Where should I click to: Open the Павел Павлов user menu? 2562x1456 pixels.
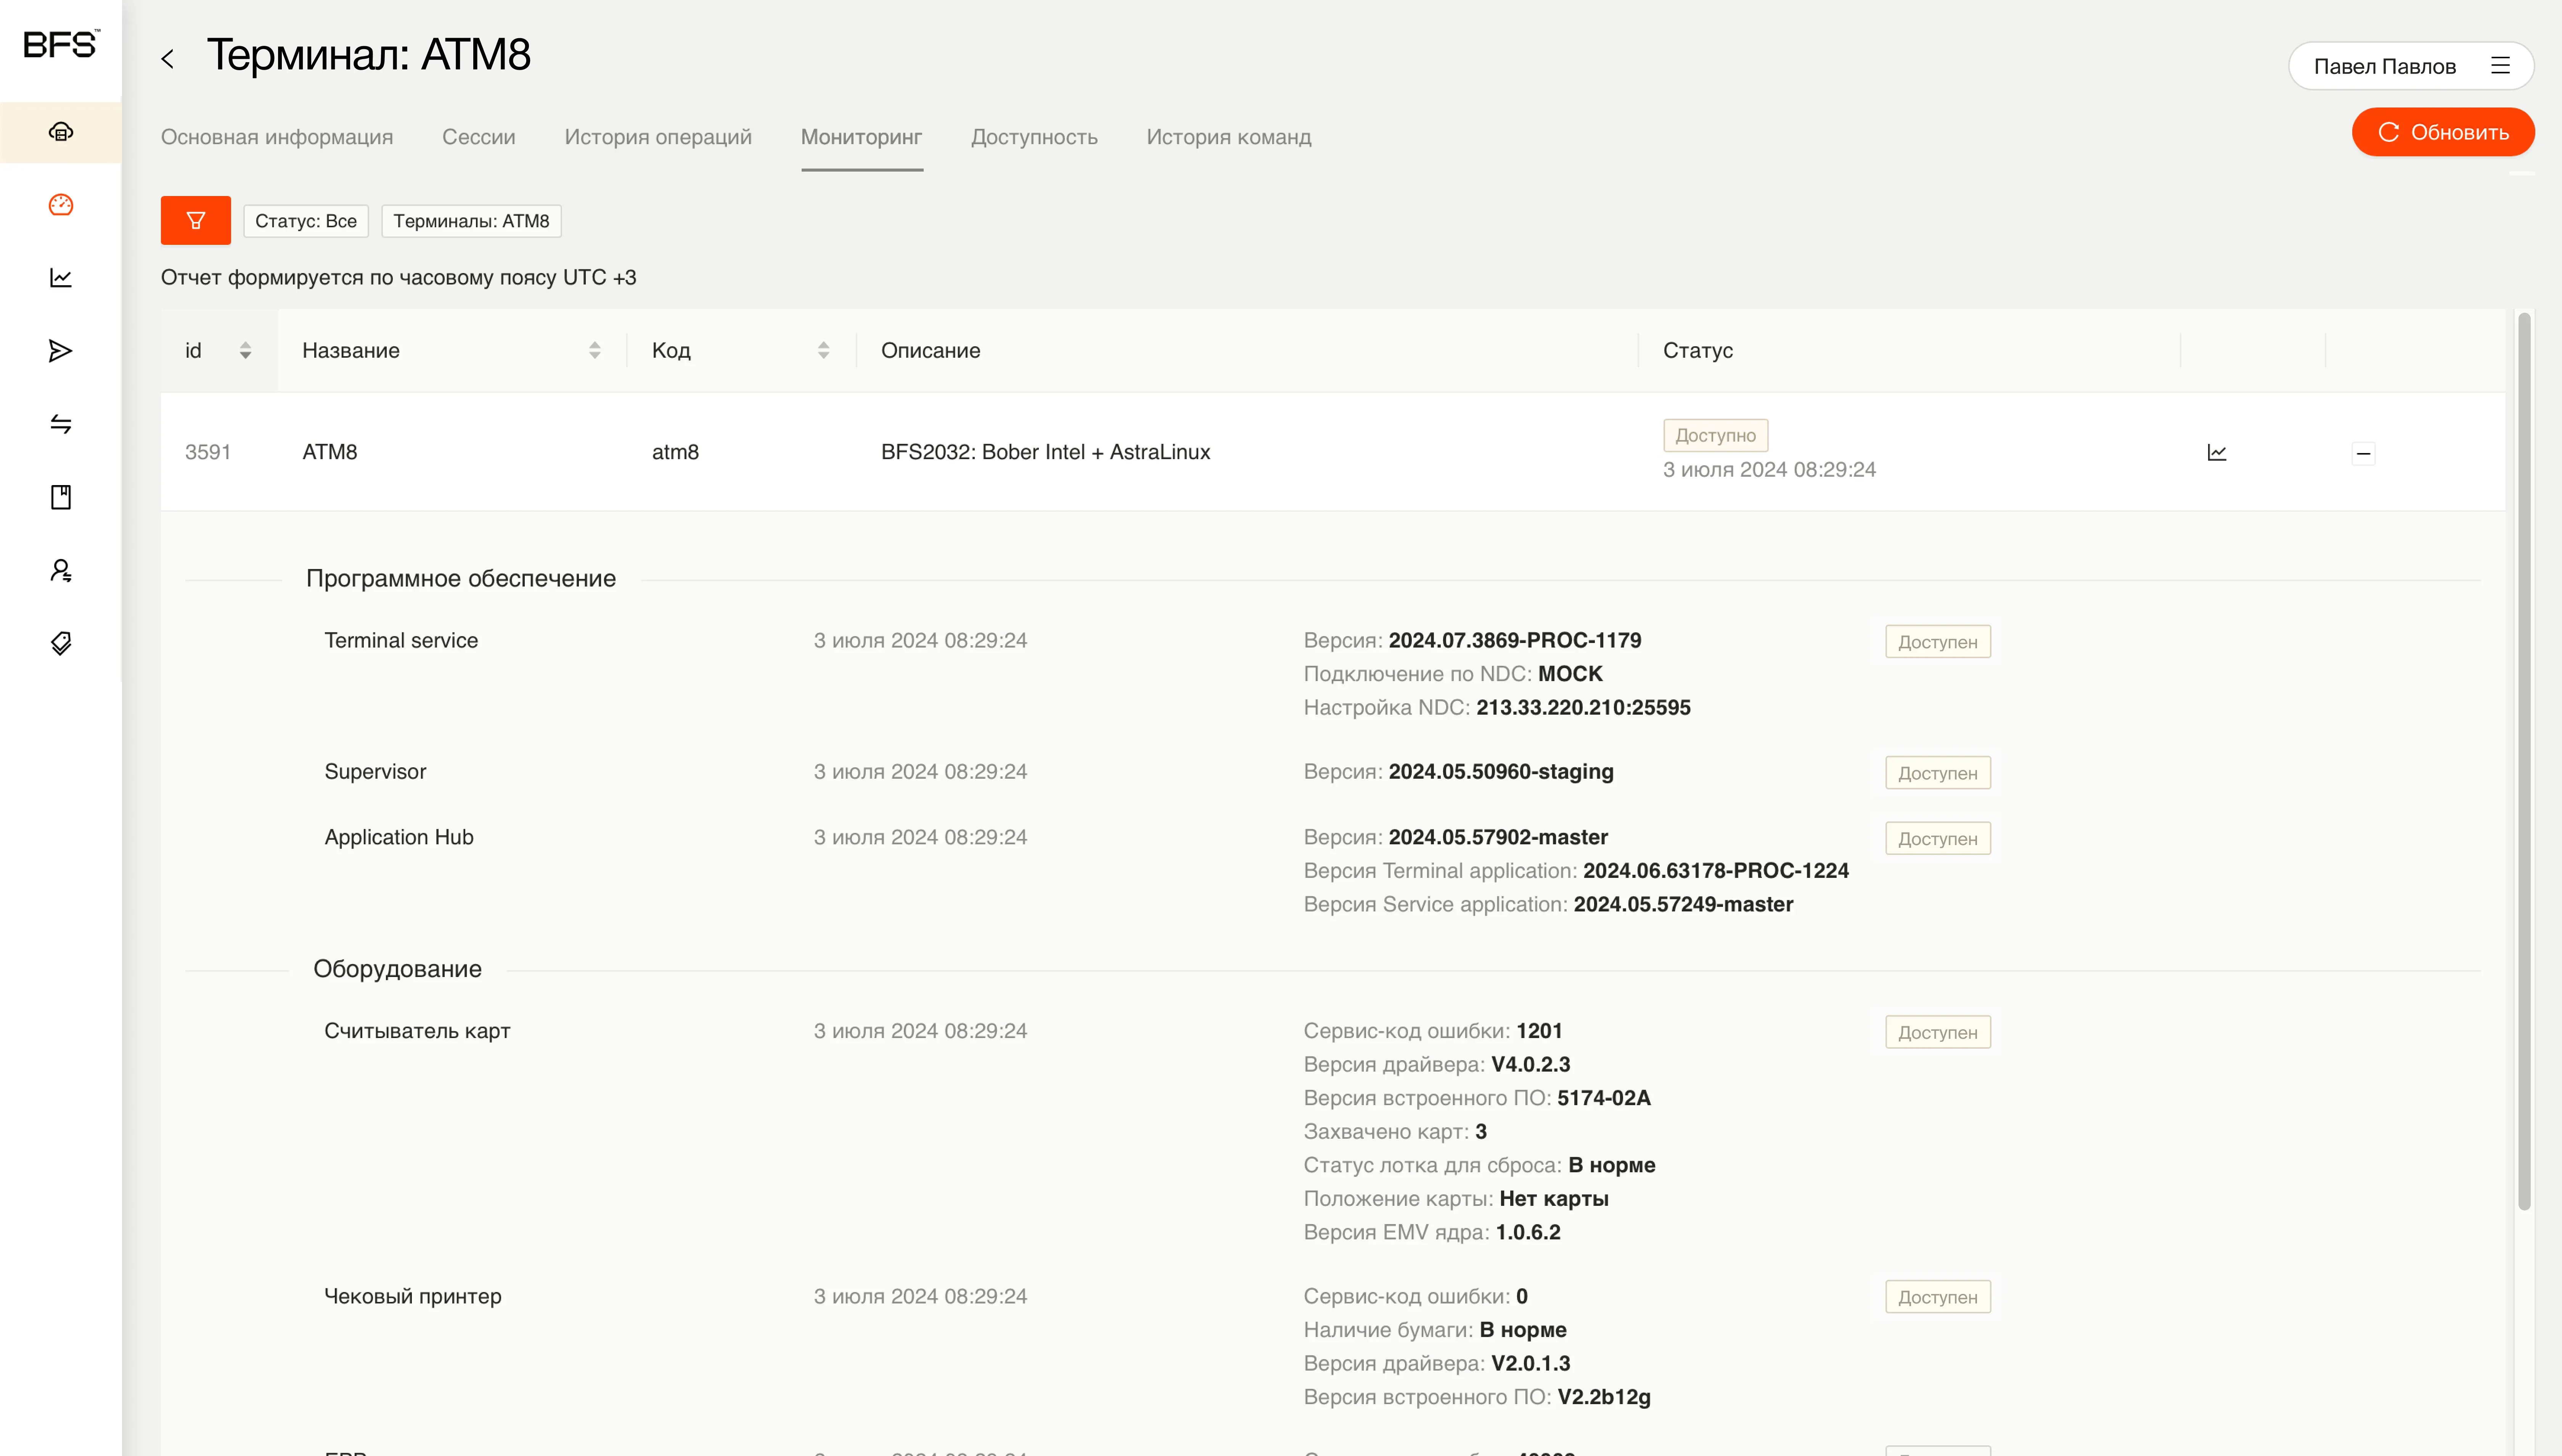tap(2411, 66)
